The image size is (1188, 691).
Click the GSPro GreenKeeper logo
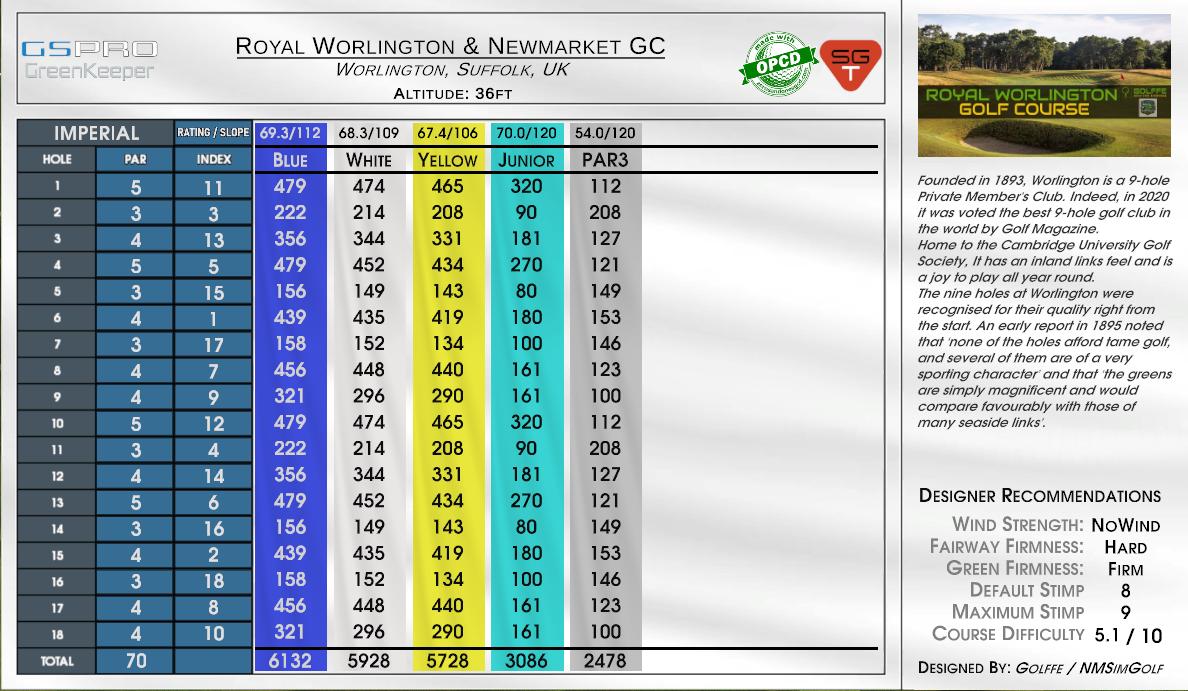[x=89, y=60]
